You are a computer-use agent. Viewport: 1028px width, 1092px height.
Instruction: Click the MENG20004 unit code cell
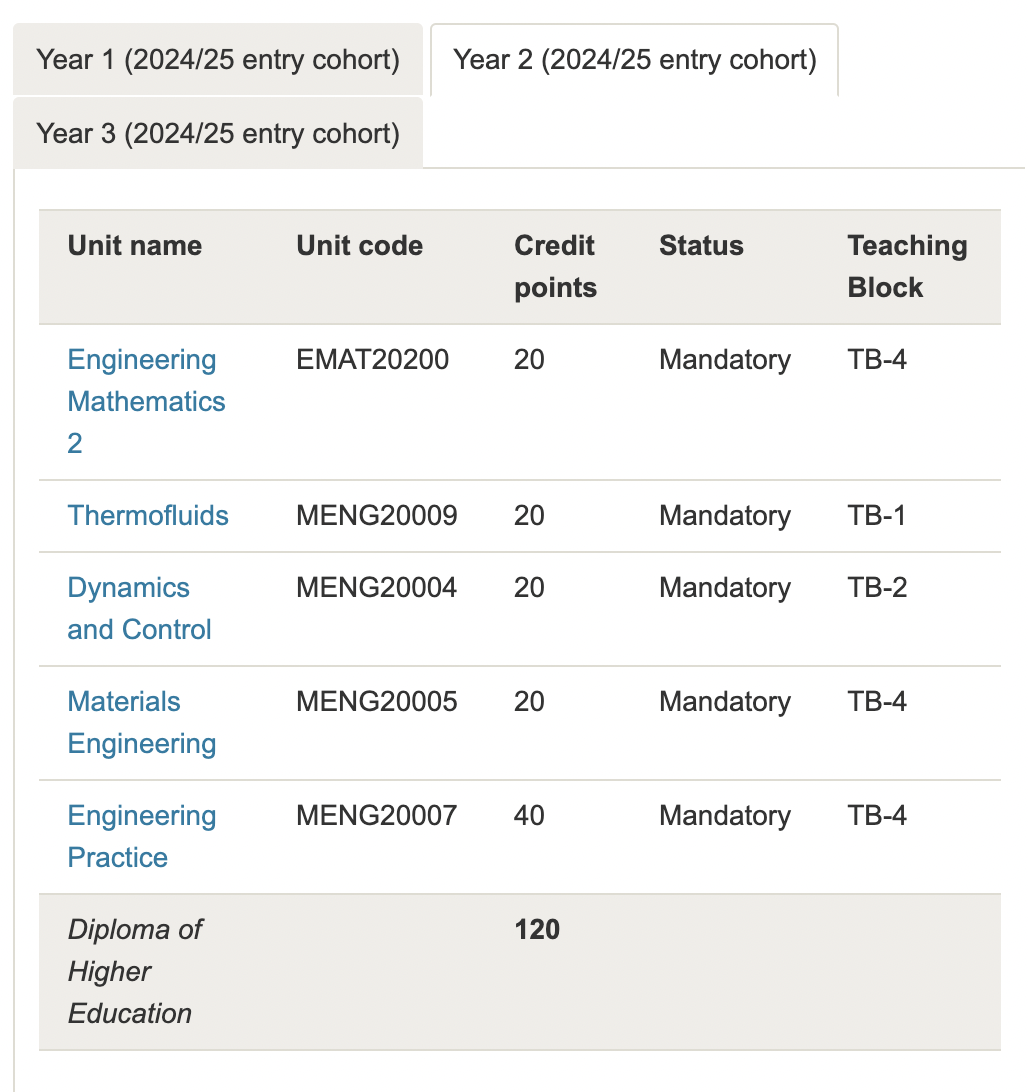coord(377,588)
